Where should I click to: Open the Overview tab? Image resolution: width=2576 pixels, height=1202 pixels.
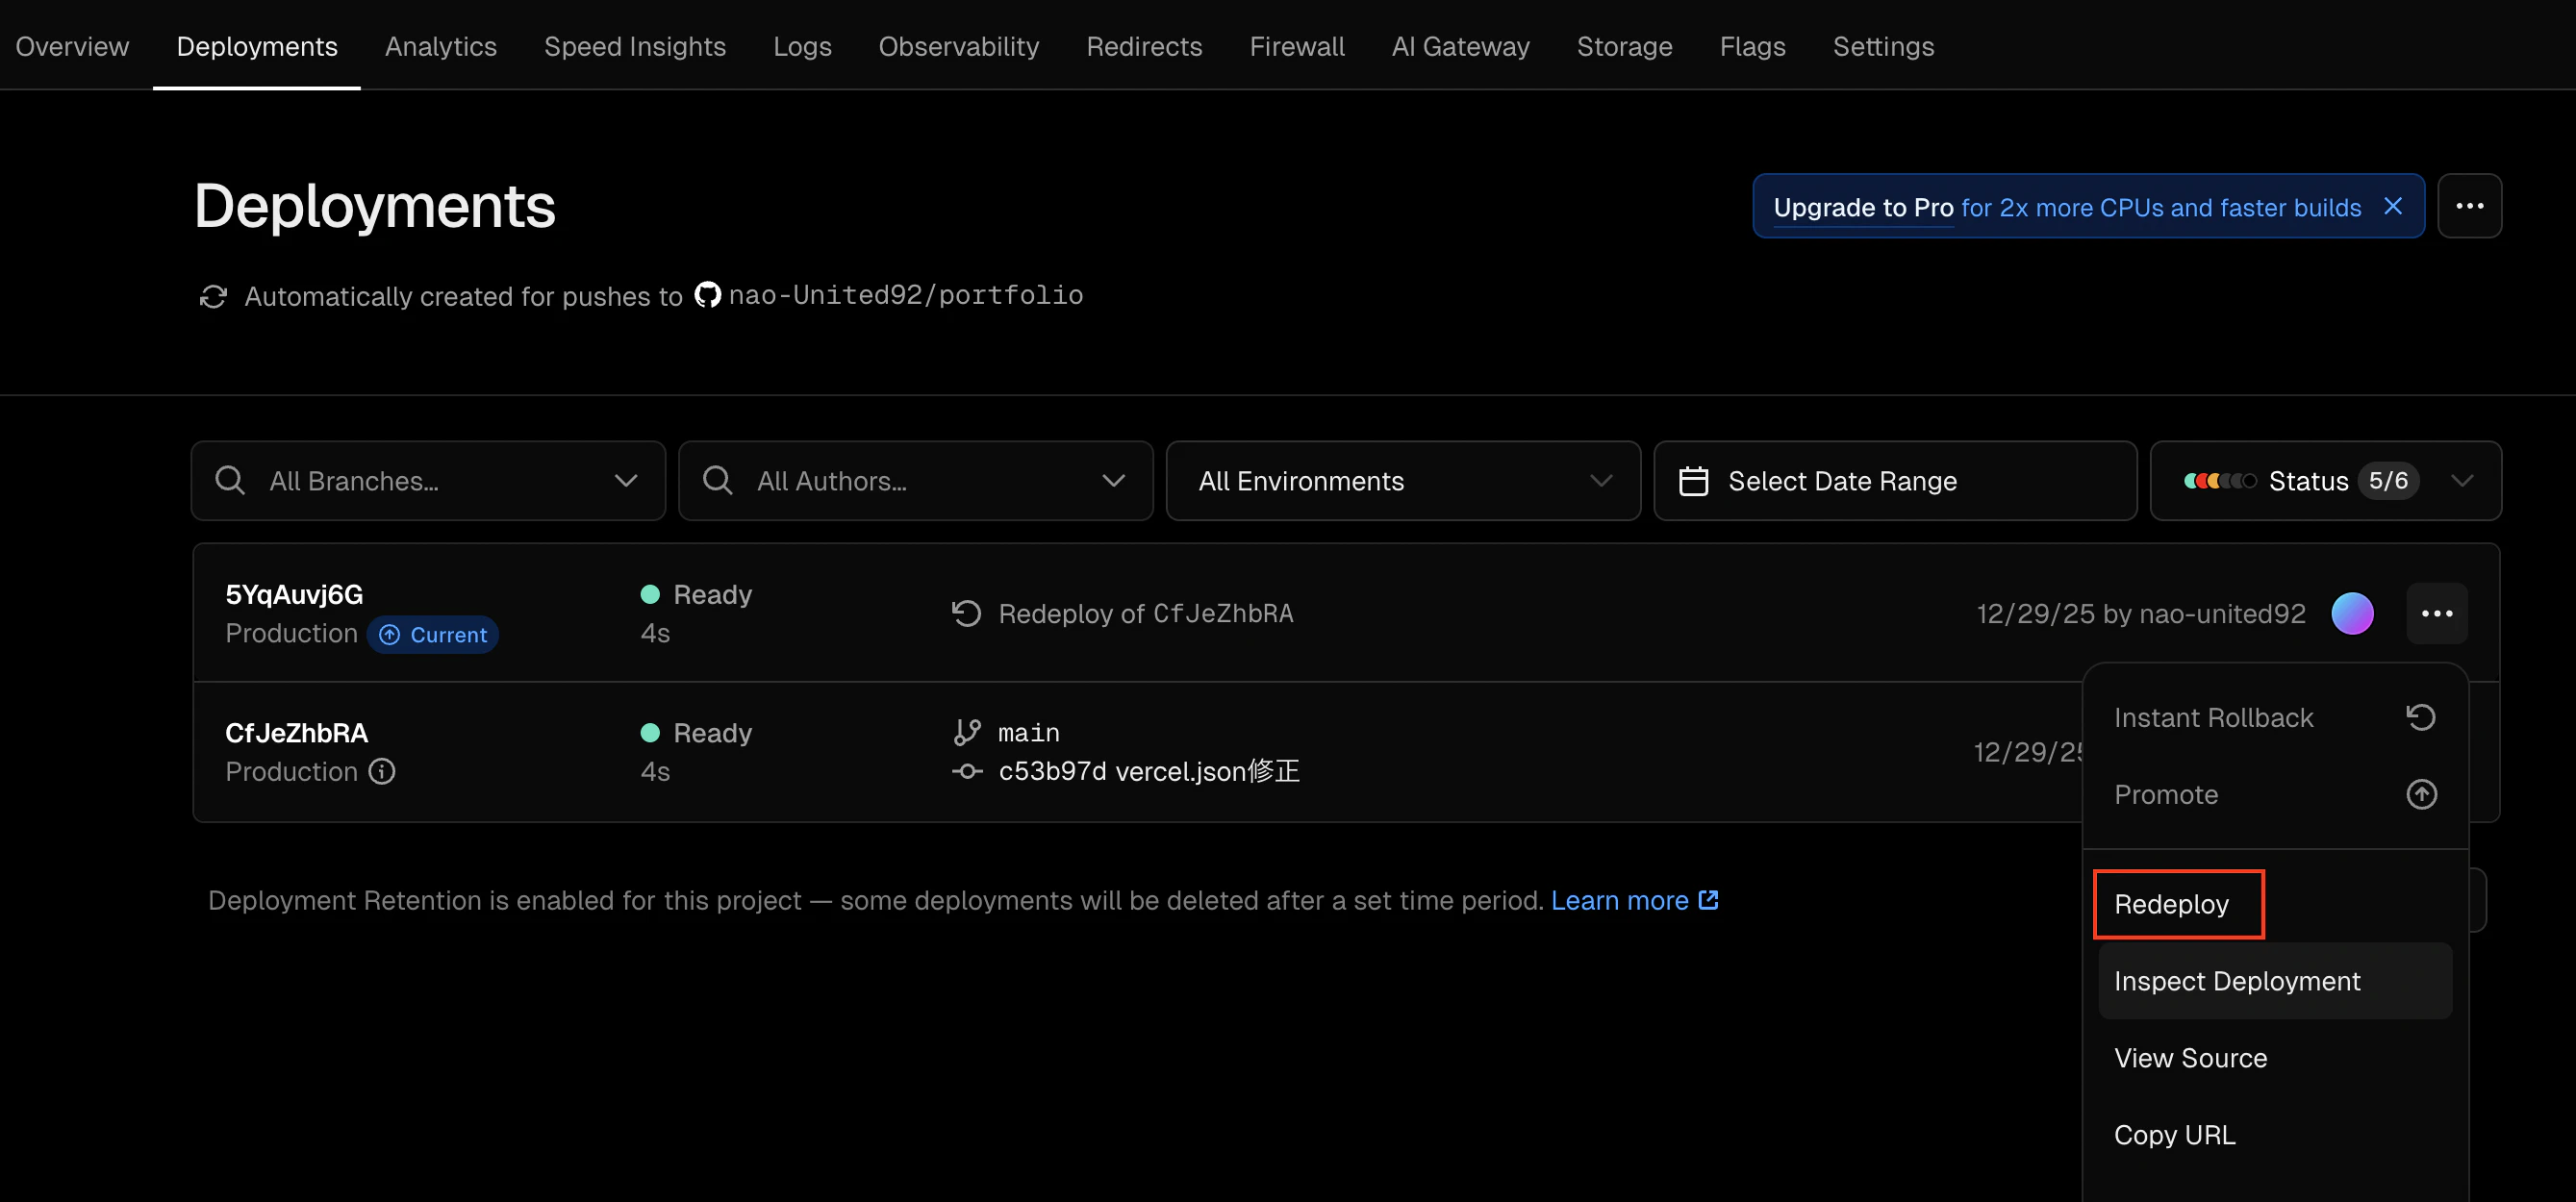click(x=72, y=46)
